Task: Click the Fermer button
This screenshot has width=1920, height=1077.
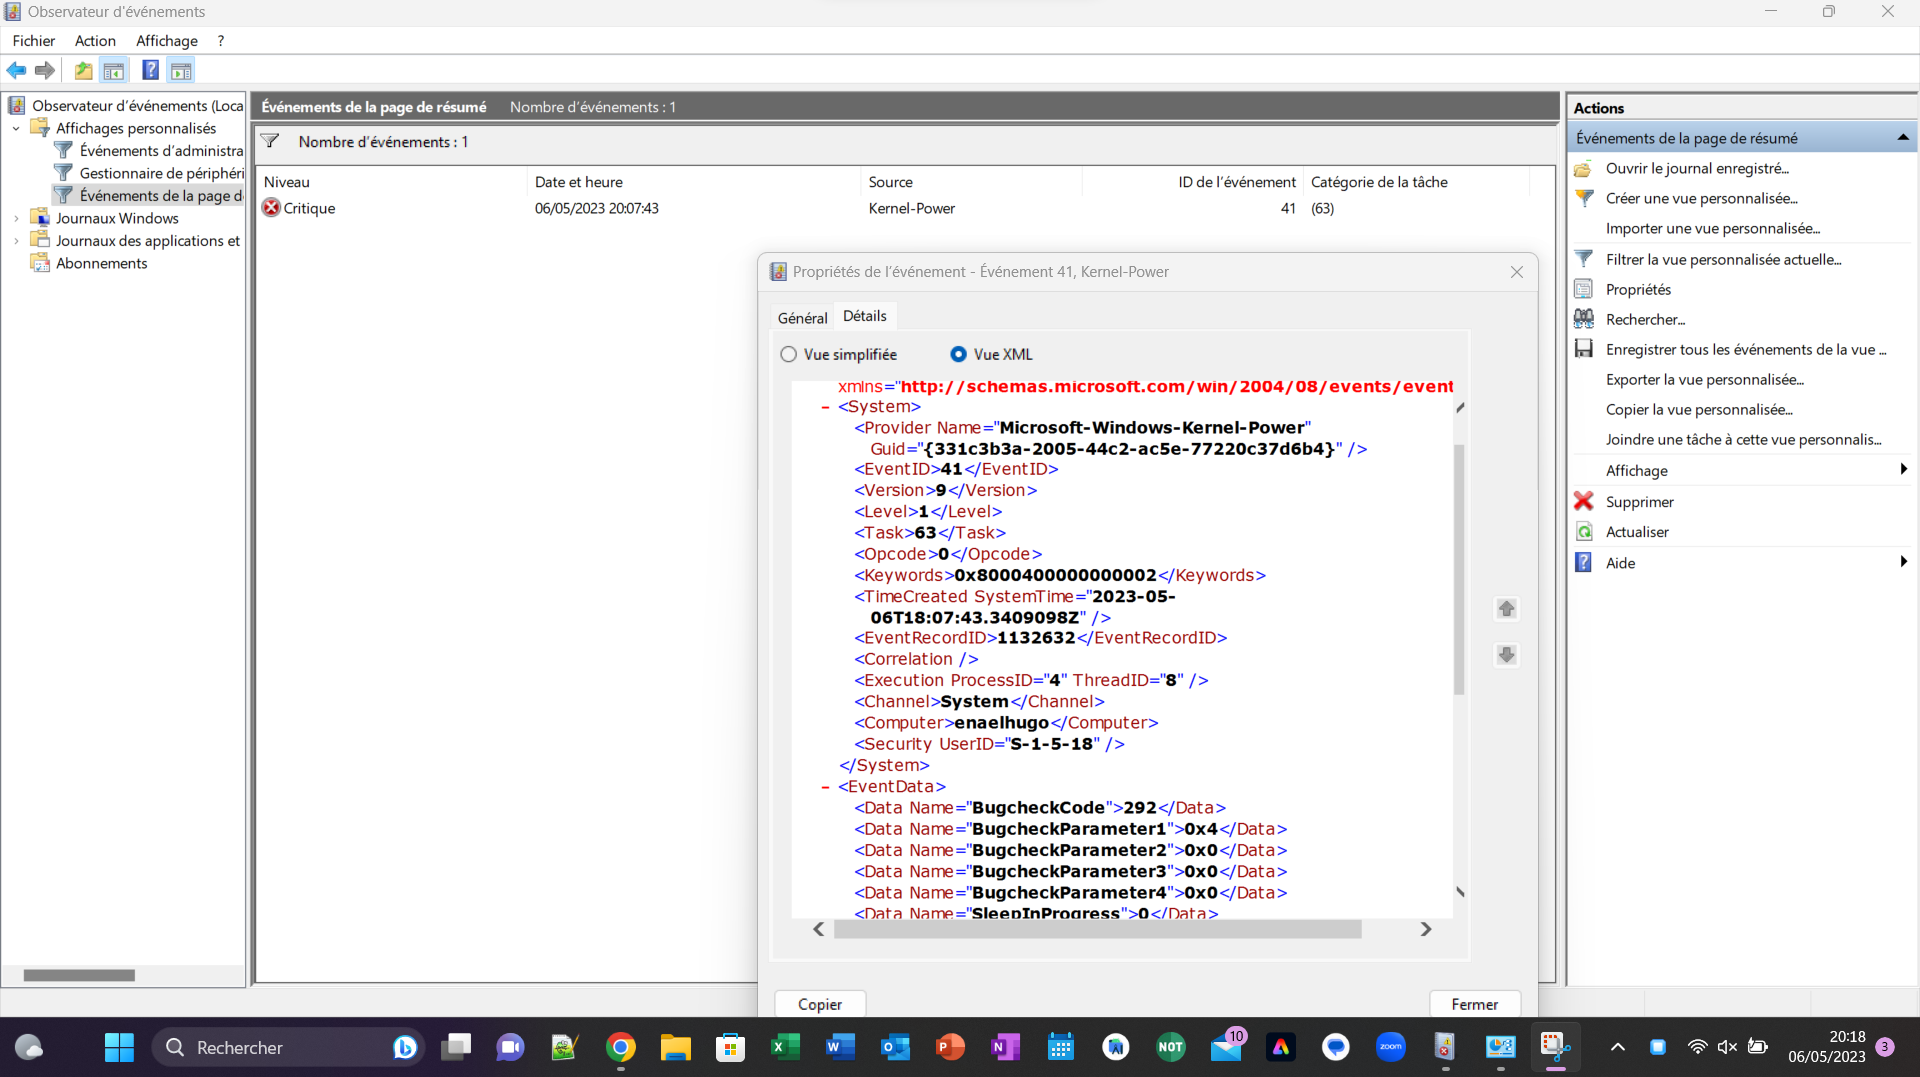Action: pyautogui.click(x=1475, y=1004)
